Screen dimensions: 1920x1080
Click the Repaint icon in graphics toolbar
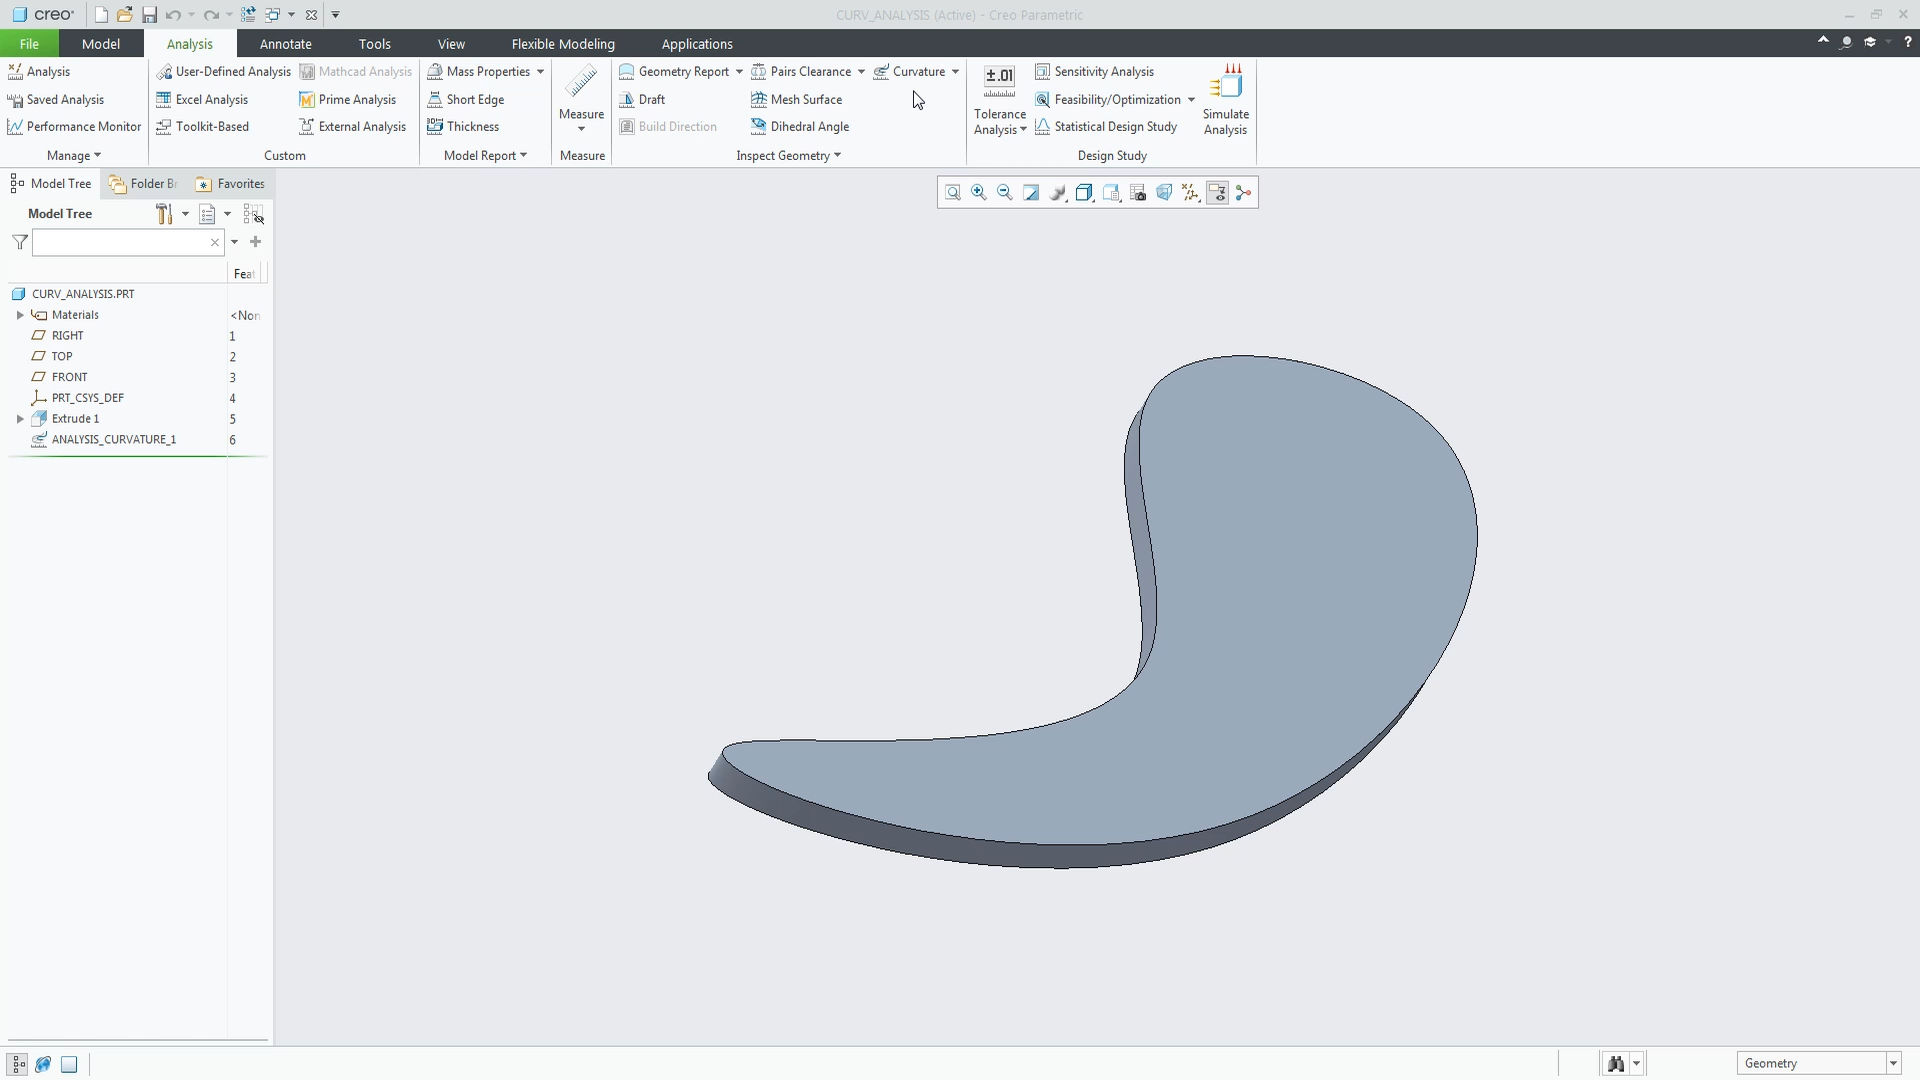pyautogui.click(x=1031, y=193)
